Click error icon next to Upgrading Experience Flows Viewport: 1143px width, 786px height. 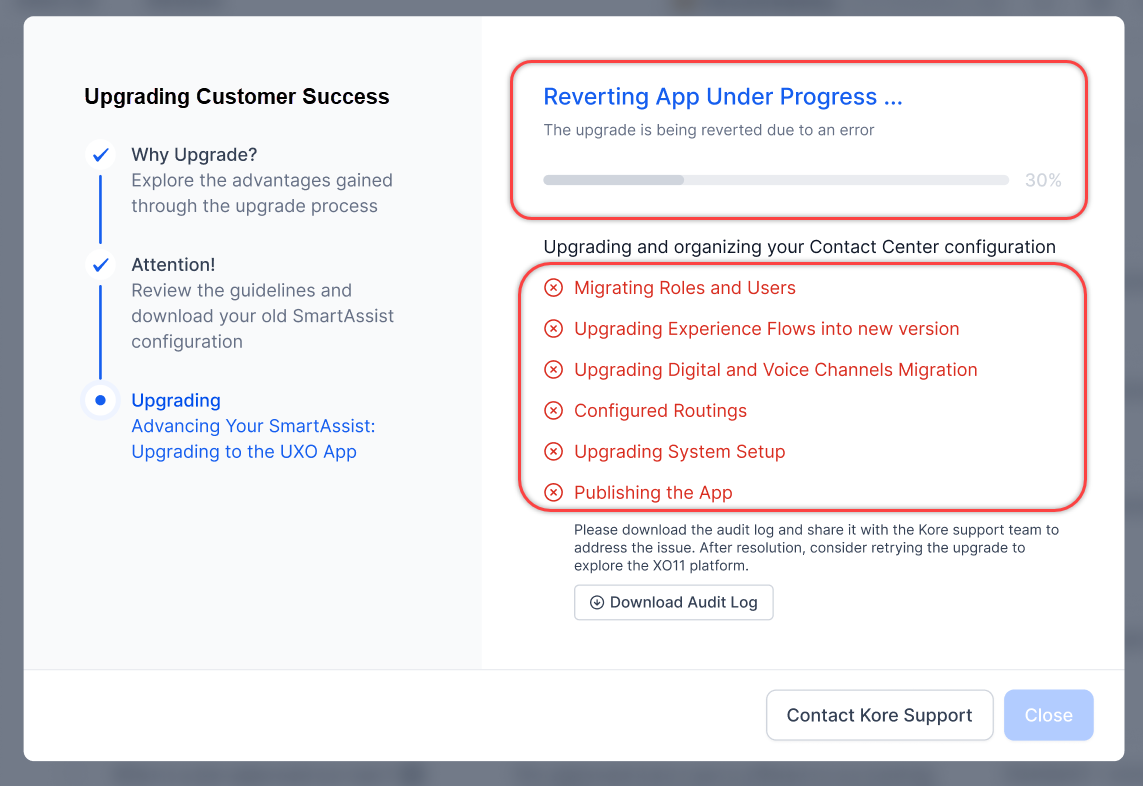pyautogui.click(x=553, y=329)
